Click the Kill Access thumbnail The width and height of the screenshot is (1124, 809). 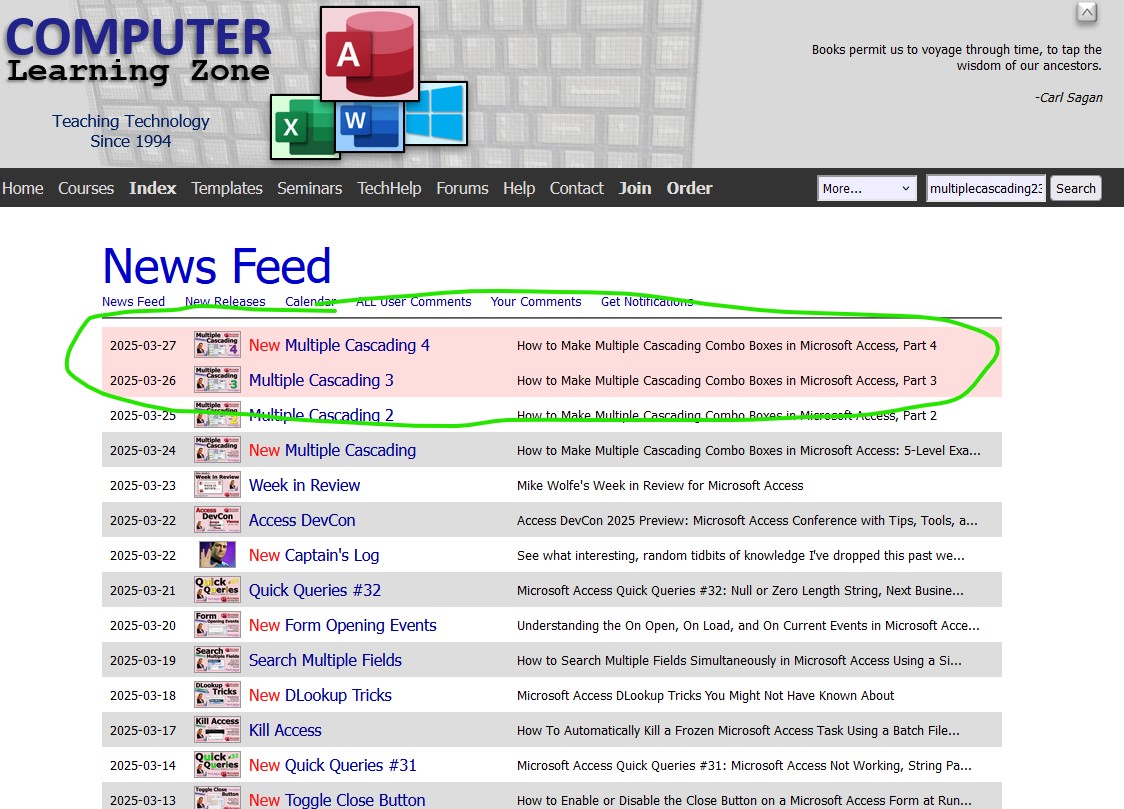pos(217,730)
